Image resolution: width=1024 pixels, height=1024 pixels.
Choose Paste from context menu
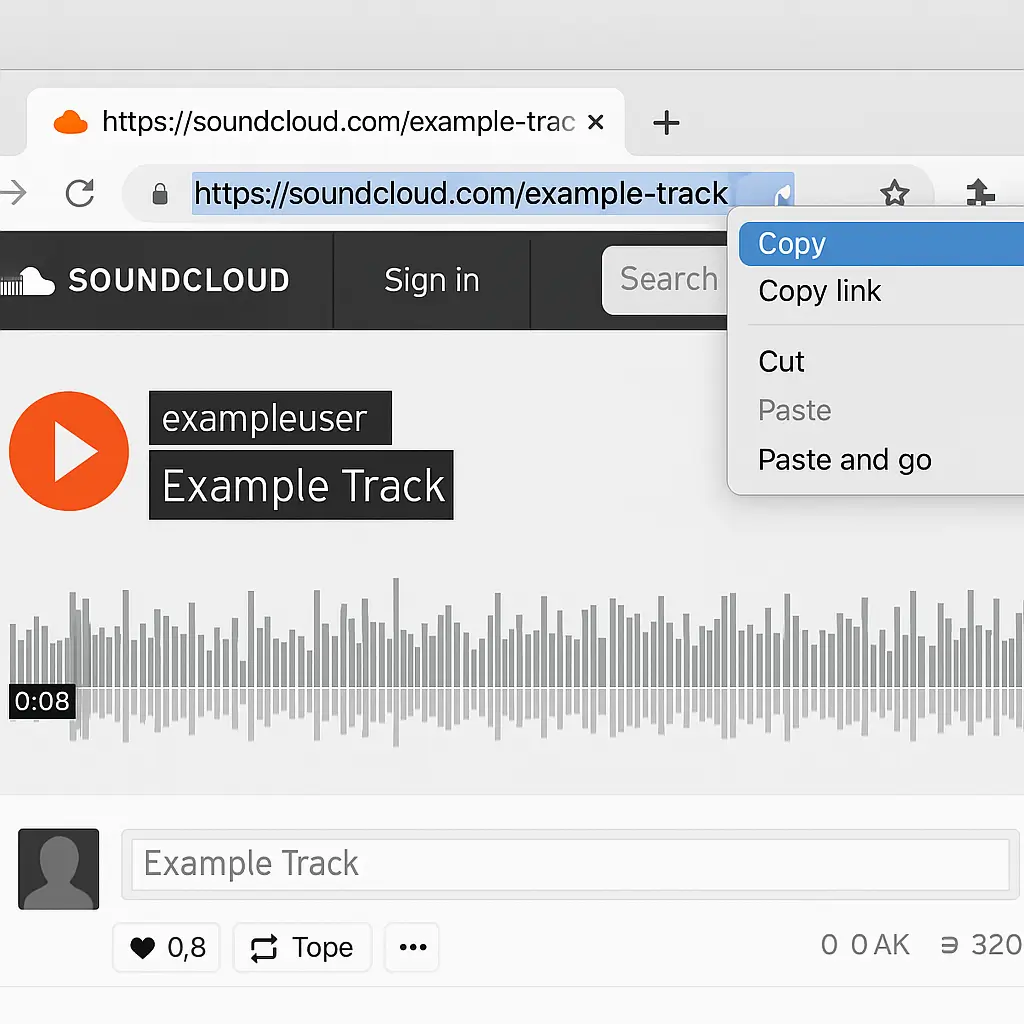click(x=881, y=410)
